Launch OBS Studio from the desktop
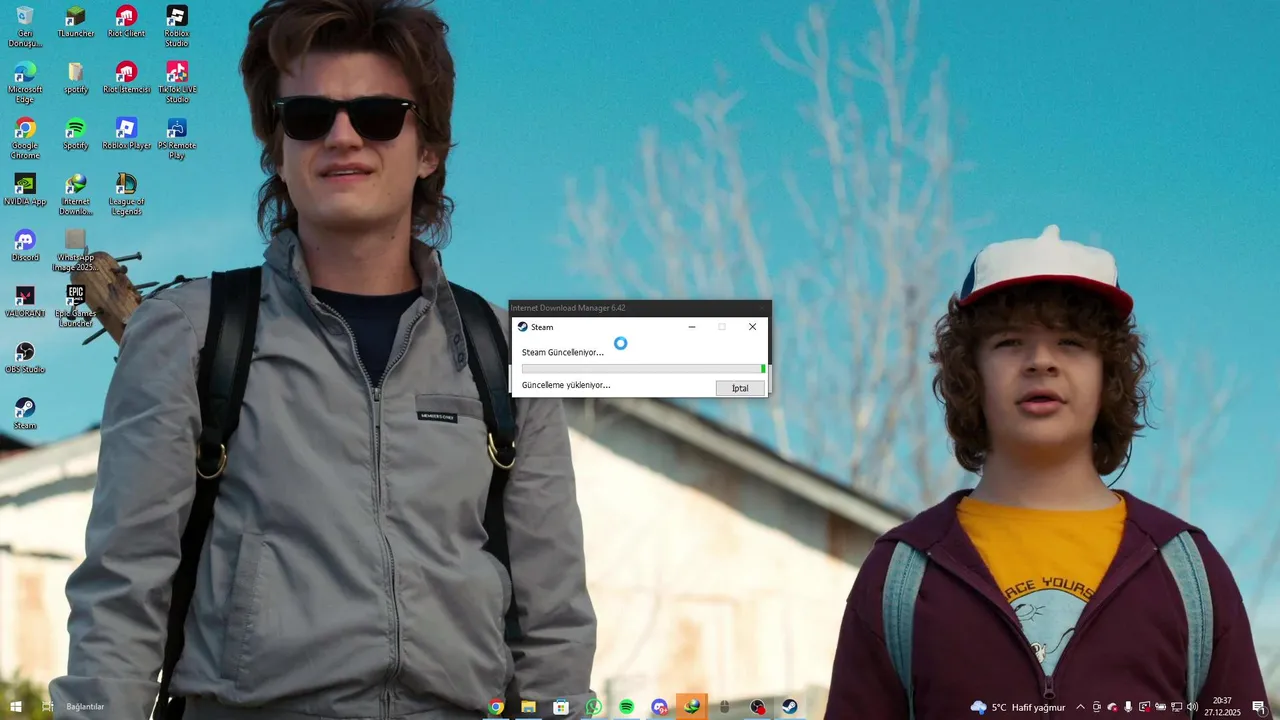This screenshot has height=720, width=1280. point(25,358)
